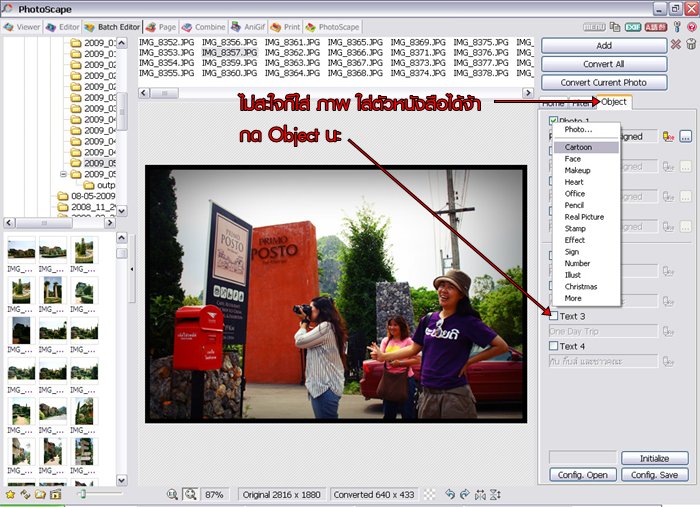
Task: Select Makeup in the object menu
Action: pyautogui.click(x=586, y=170)
